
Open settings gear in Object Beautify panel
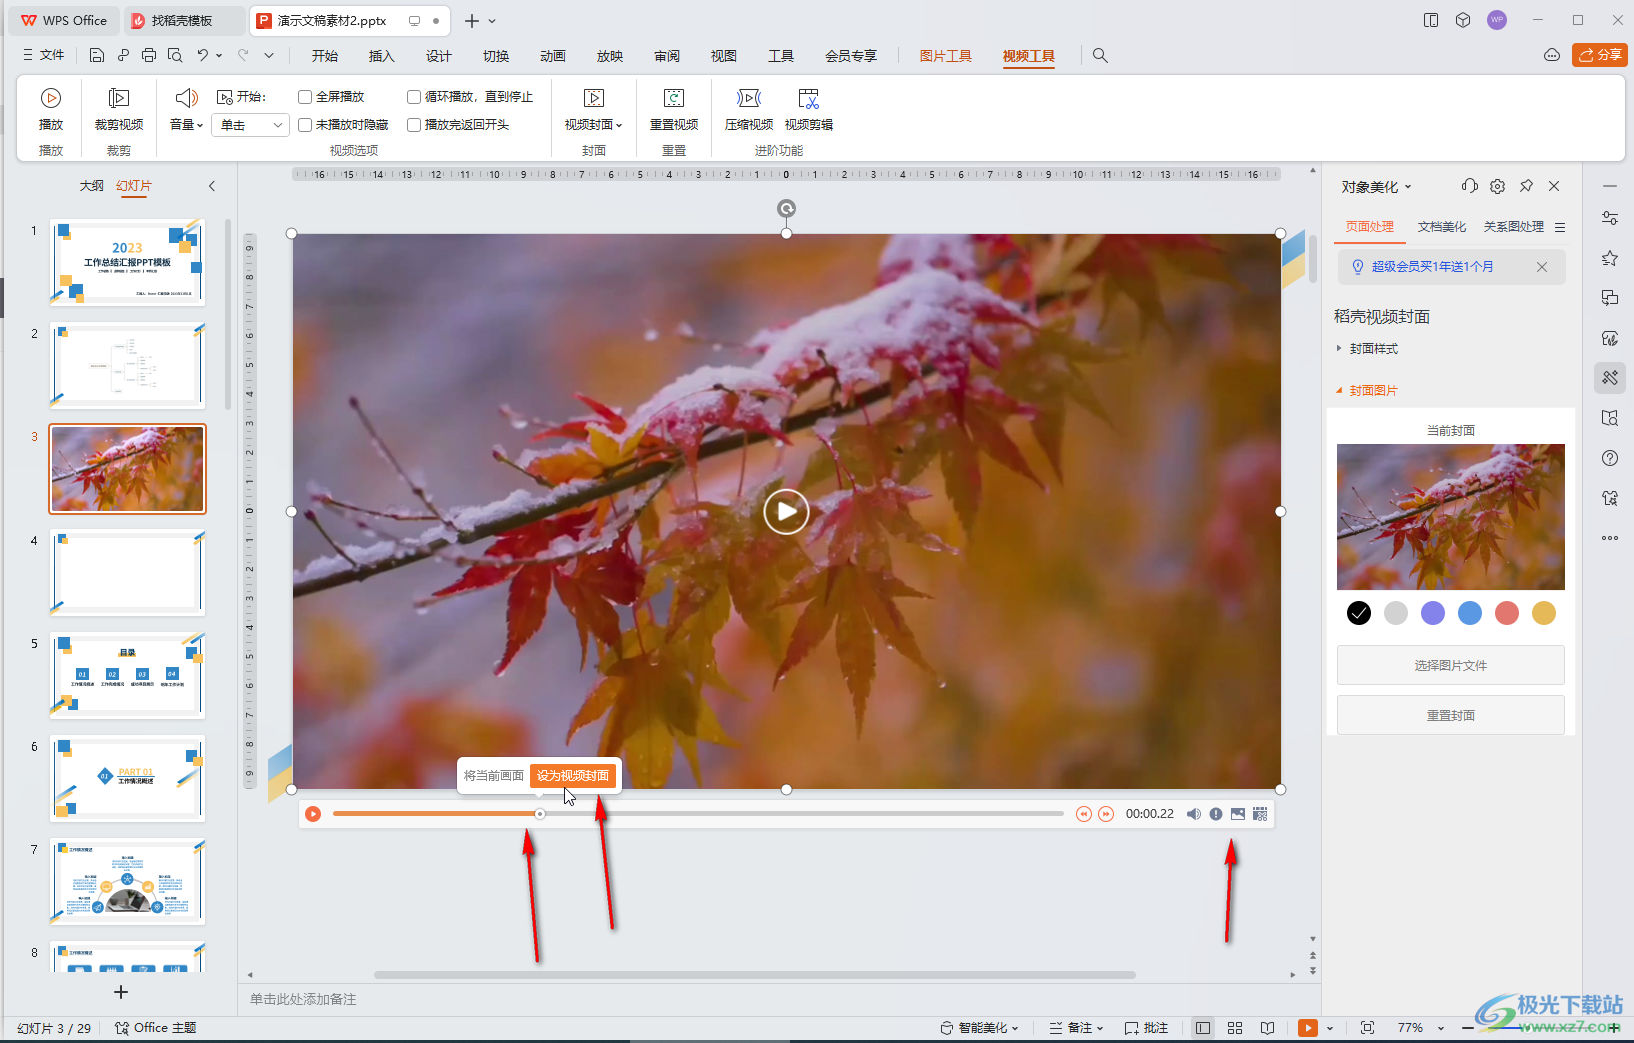coord(1497,186)
